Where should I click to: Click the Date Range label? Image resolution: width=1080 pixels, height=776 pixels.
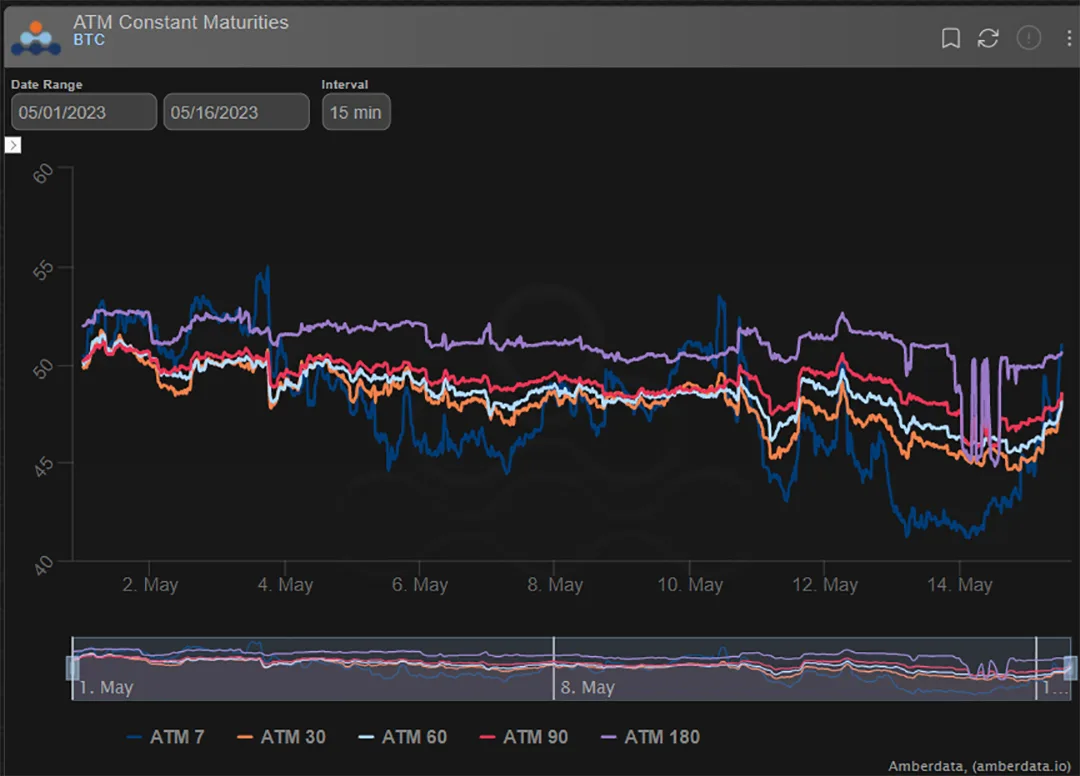(47, 85)
